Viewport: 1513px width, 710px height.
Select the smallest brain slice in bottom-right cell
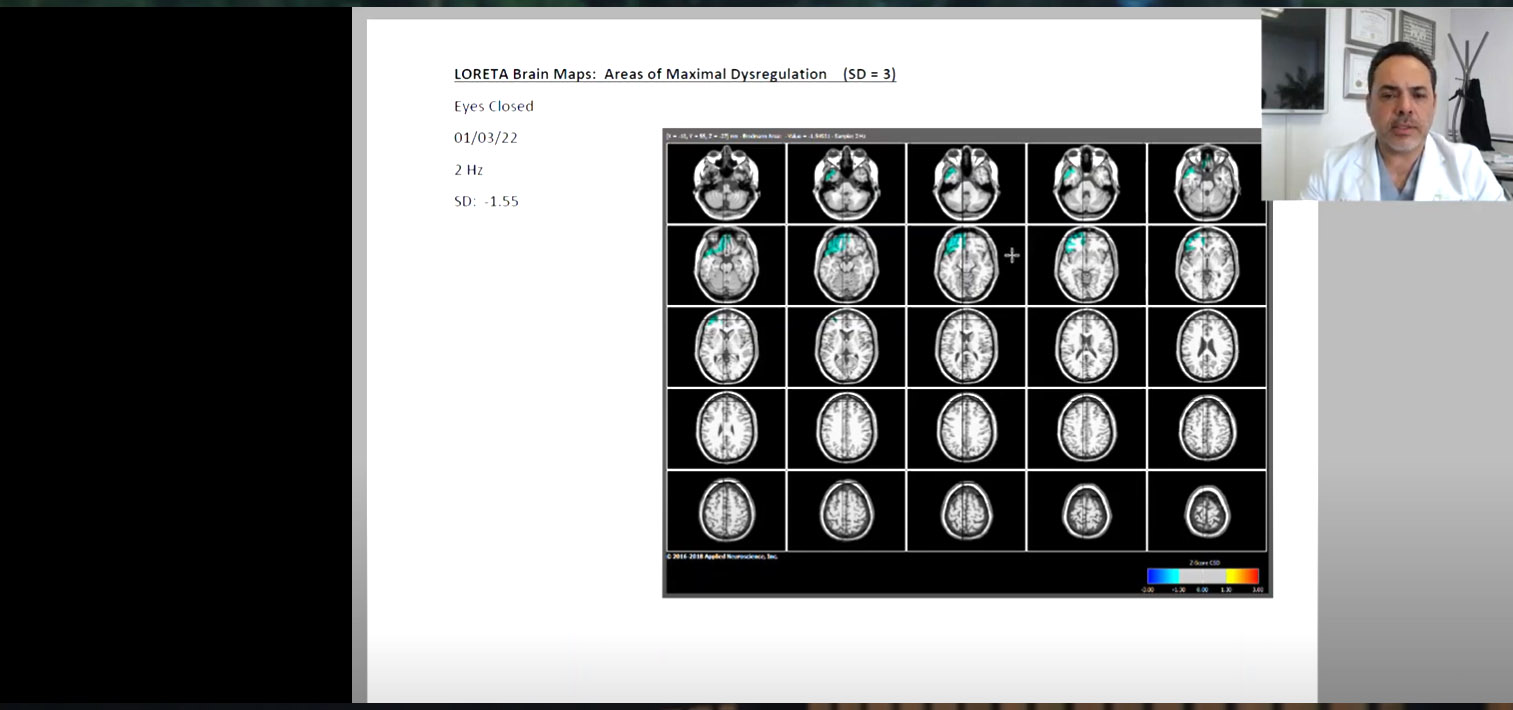coord(1206,512)
